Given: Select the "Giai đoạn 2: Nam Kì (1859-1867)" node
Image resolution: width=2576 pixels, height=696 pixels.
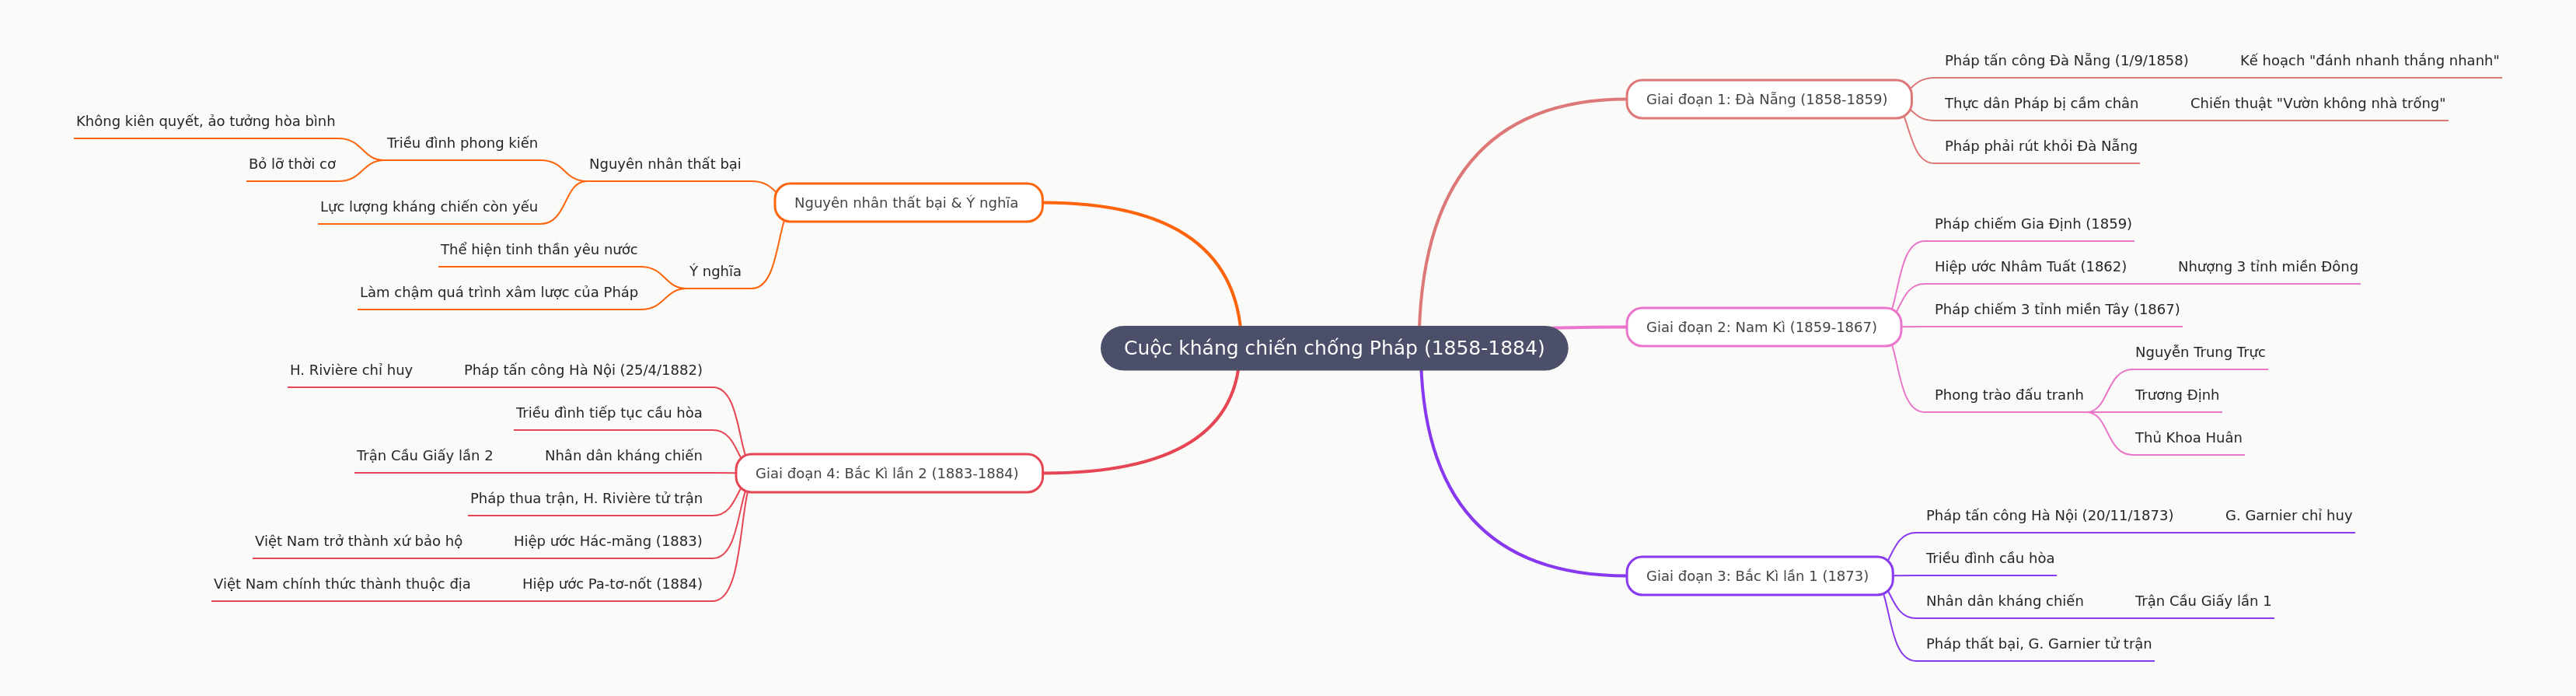Looking at the screenshot, I should [1761, 327].
